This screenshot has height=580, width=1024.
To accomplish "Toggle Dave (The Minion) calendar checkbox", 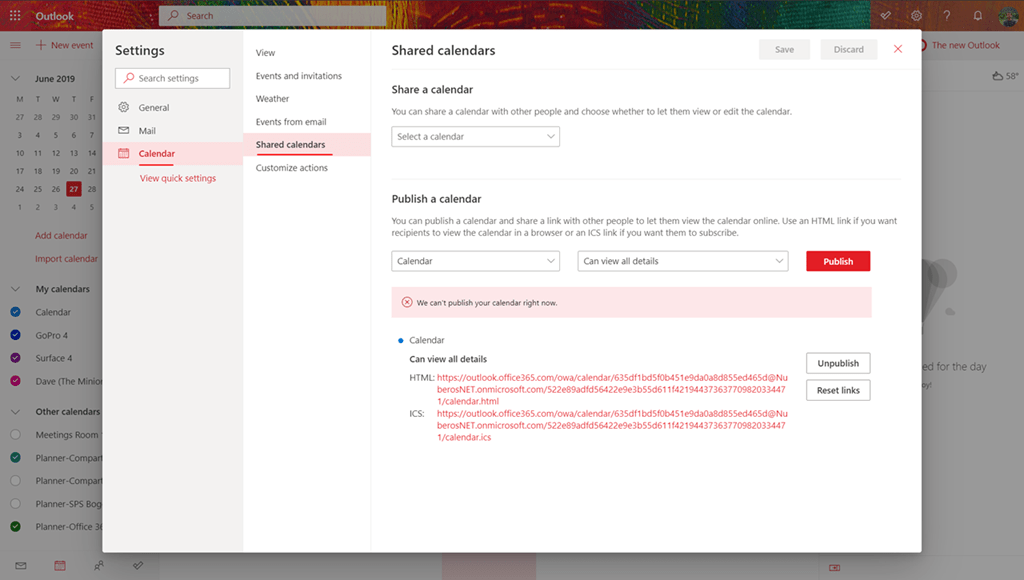I will click(16, 381).
